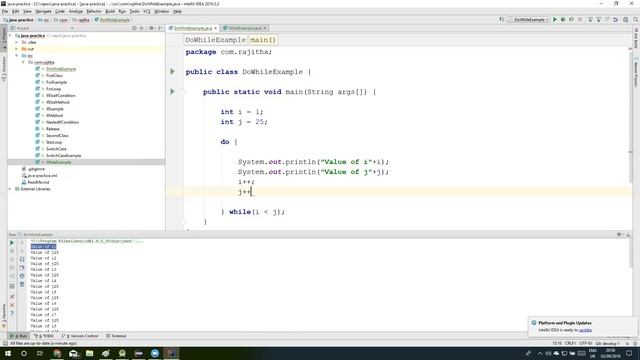Toggle the Project side tool window button
640x360 pixels.
point(4,38)
